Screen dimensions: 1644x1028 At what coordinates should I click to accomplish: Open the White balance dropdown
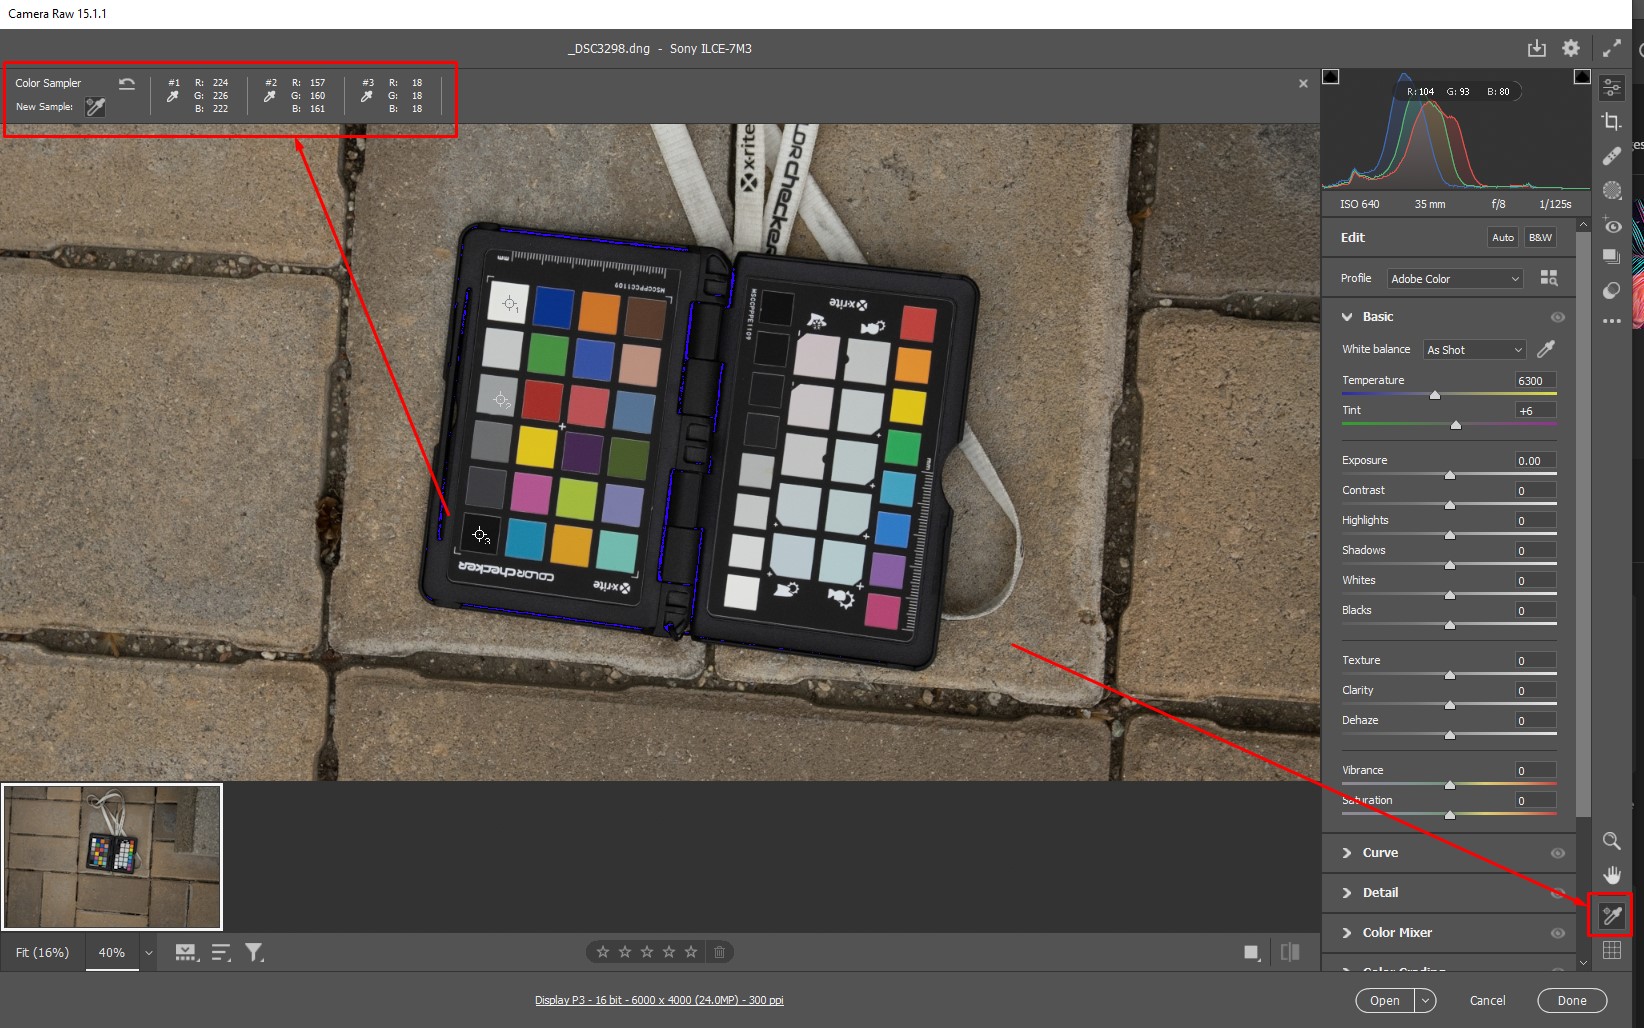click(1473, 349)
